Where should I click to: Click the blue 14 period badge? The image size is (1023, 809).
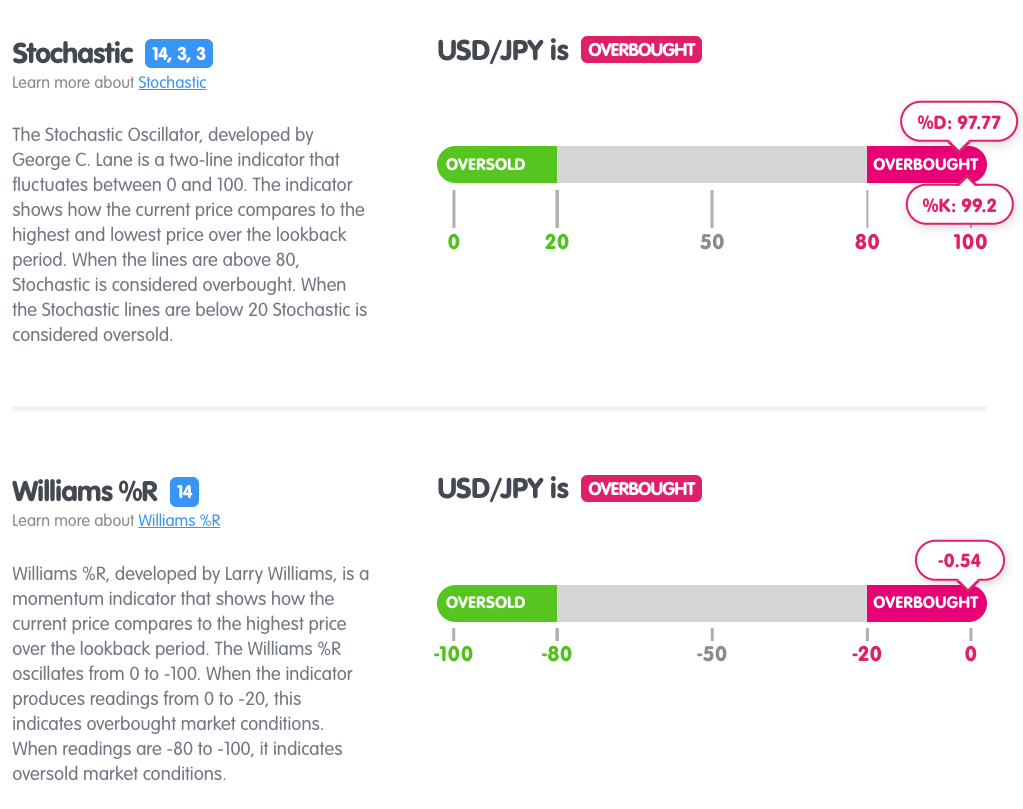184,491
